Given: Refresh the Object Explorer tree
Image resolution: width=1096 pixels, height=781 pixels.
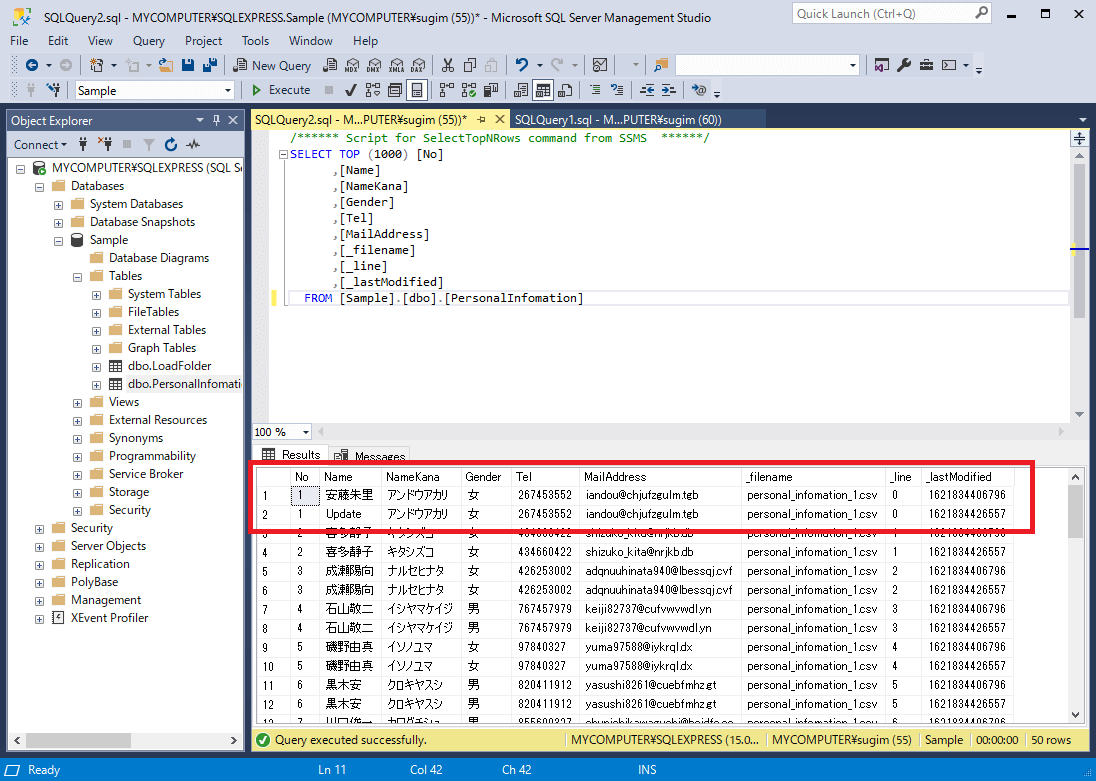Looking at the screenshot, I should (171, 144).
